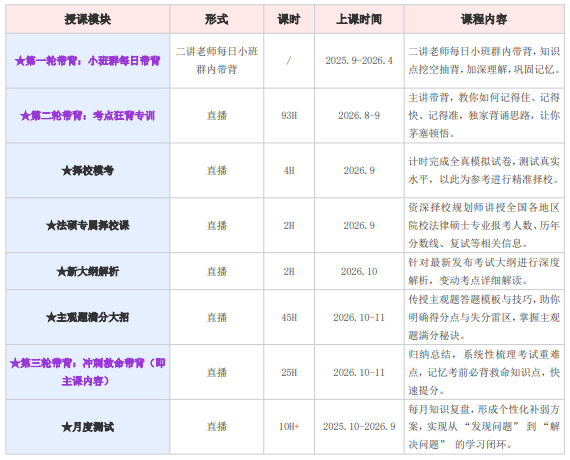Select the ★择校模考 module cell
The height and width of the screenshot is (460, 570).
(x=88, y=171)
